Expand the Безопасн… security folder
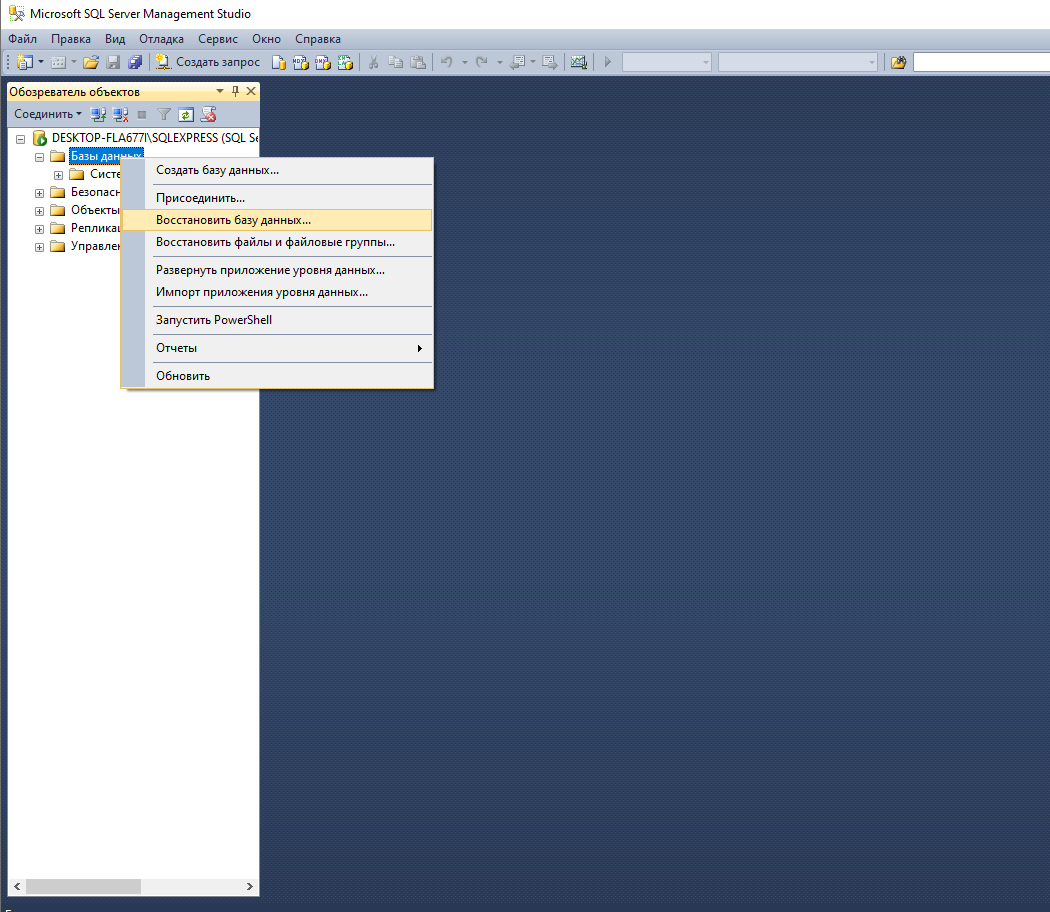The width and height of the screenshot is (1050, 912). tap(40, 194)
